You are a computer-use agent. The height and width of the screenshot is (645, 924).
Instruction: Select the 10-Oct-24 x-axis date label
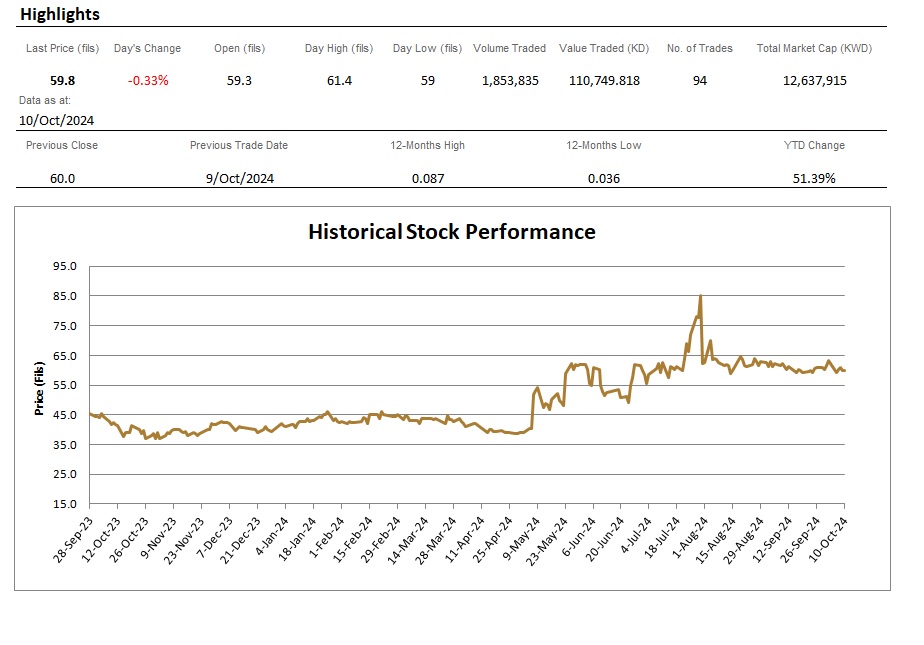pyautogui.click(x=827, y=540)
